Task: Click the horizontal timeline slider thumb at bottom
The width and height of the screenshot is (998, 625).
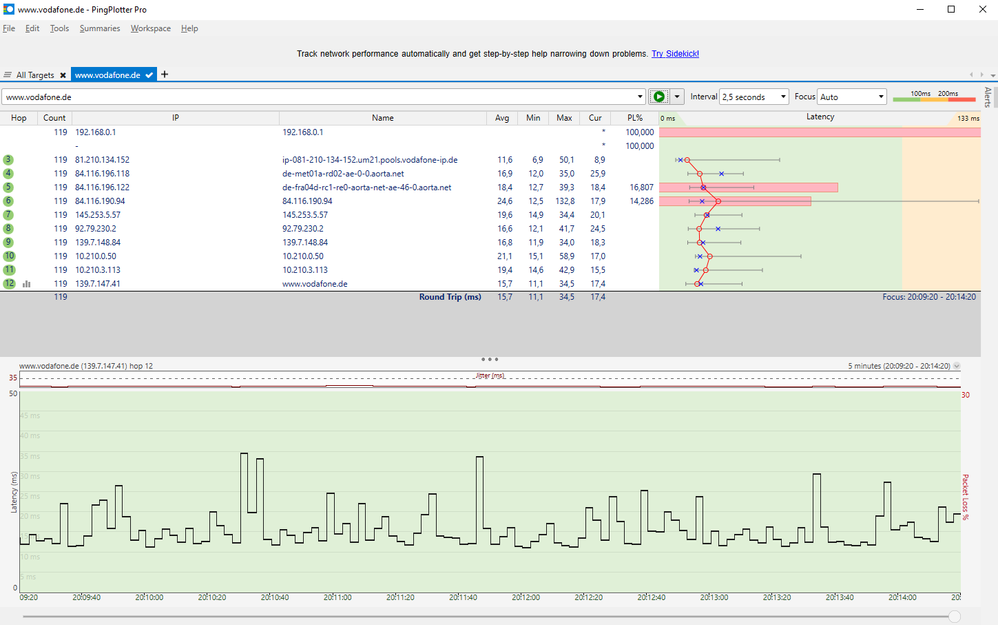Action: pyautogui.click(x=954, y=616)
